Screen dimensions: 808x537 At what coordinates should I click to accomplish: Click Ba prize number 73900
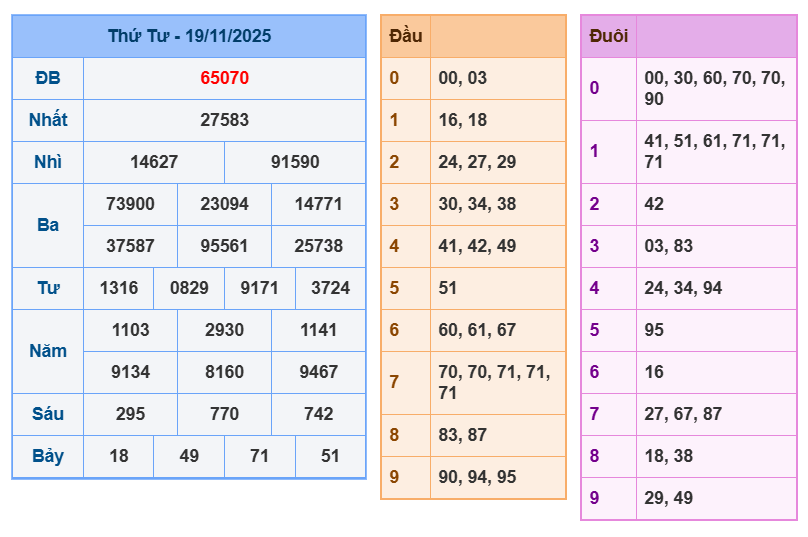tap(131, 204)
